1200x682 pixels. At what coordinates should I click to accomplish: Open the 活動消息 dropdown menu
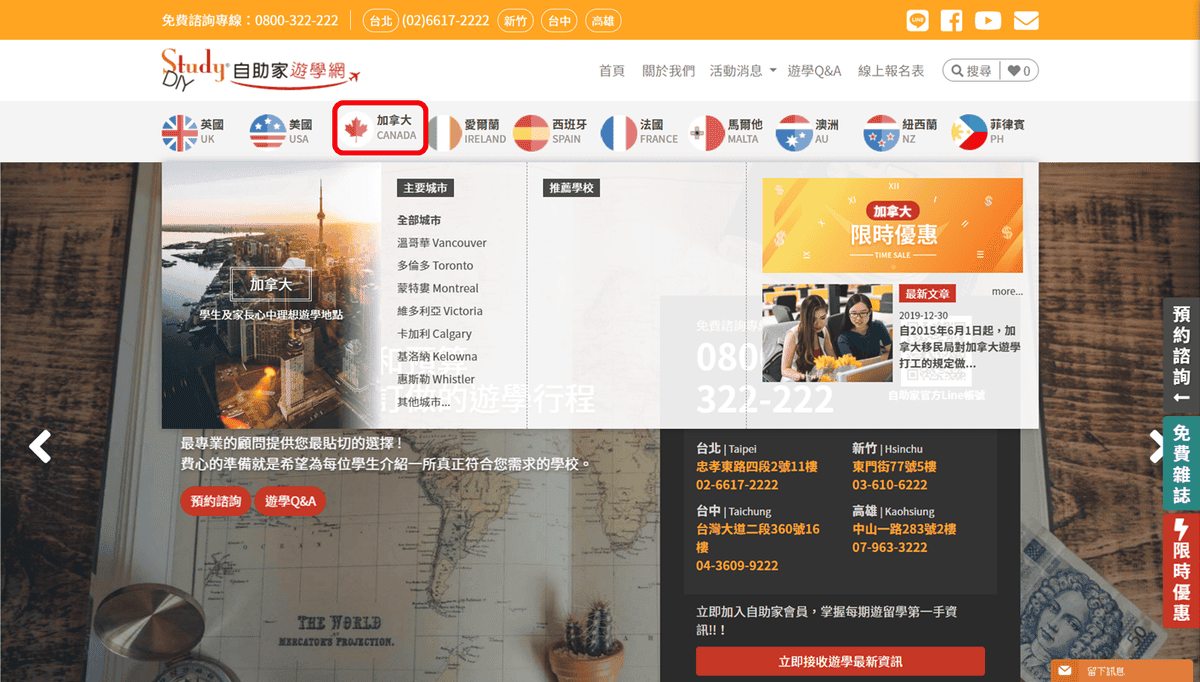(743, 71)
